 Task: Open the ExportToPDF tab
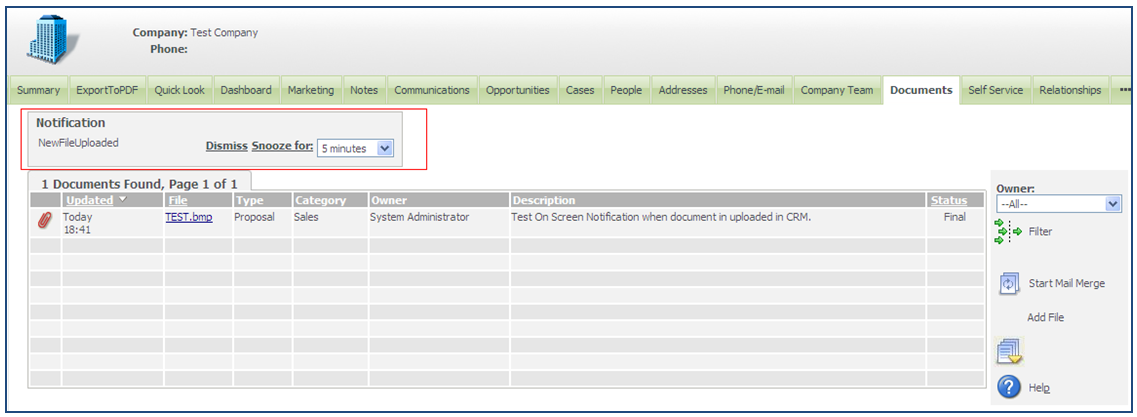[107, 90]
